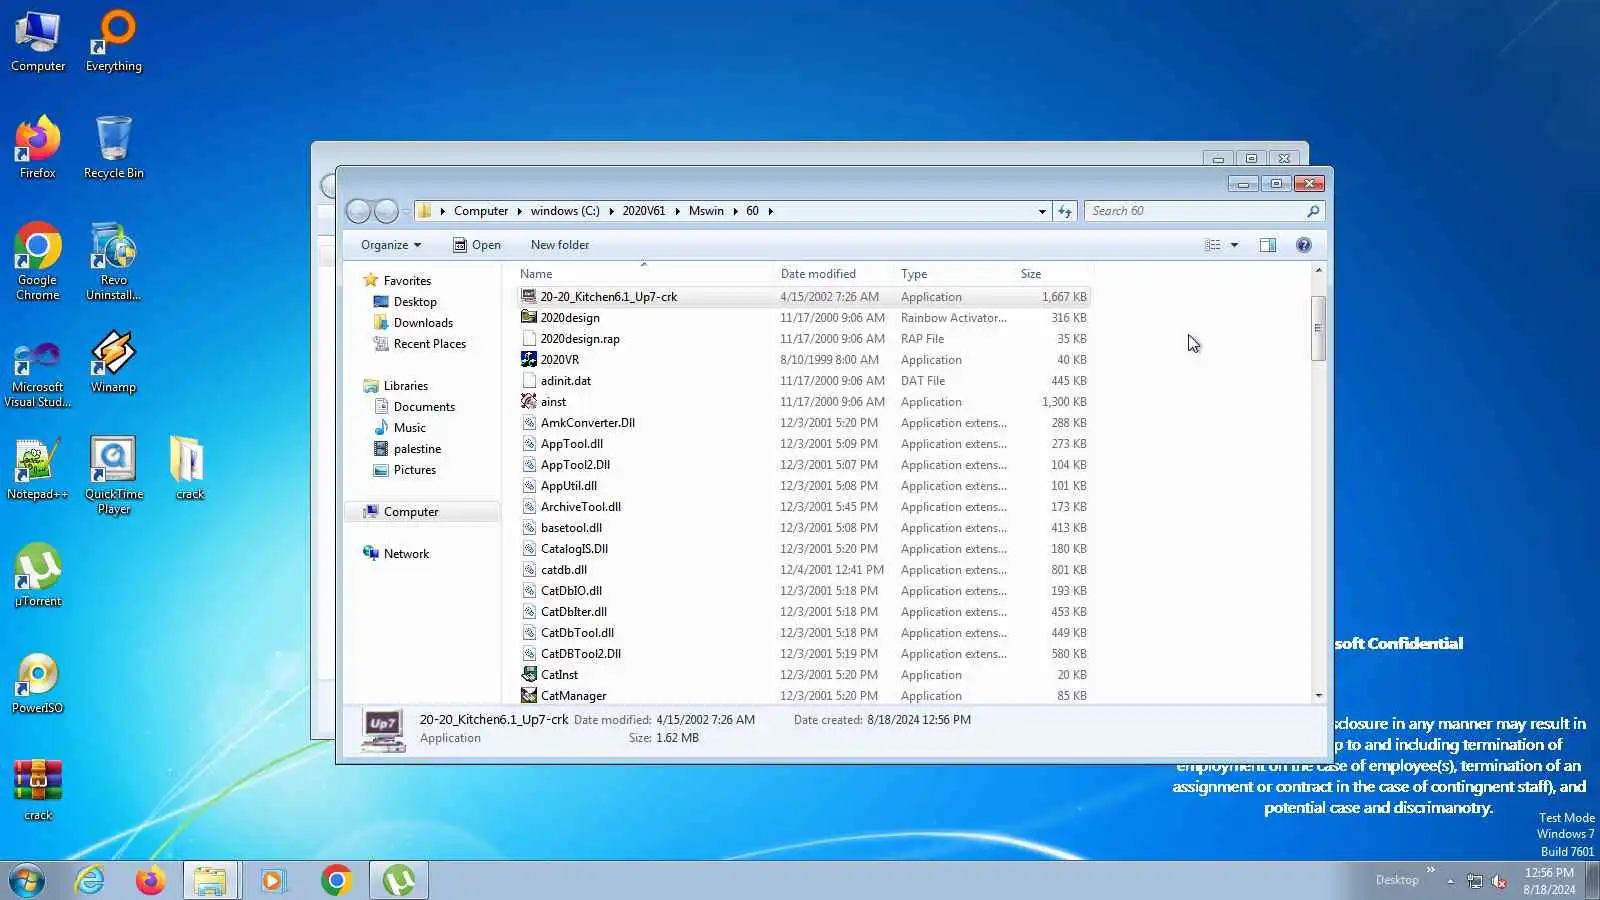Expand the Desktop toolbar chevron

(1430, 870)
